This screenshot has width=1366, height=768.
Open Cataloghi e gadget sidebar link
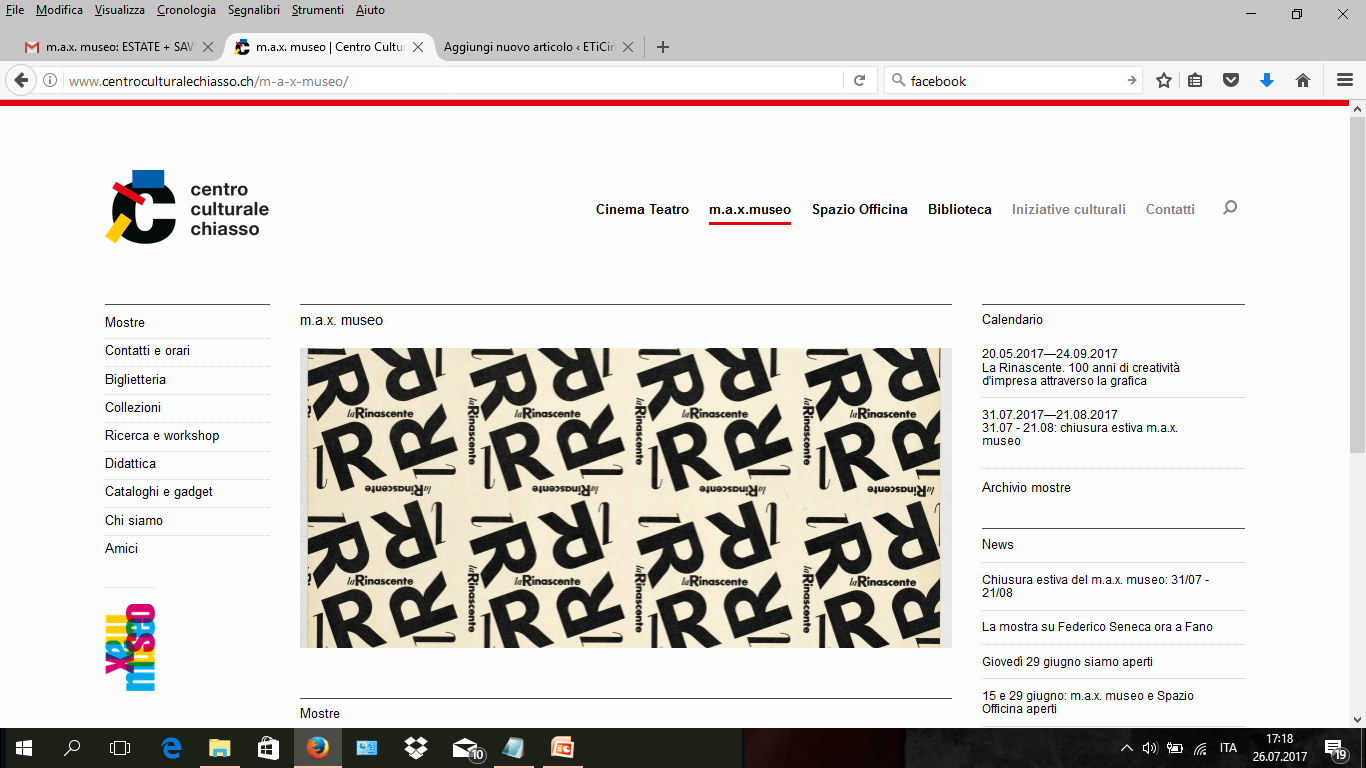click(159, 491)
